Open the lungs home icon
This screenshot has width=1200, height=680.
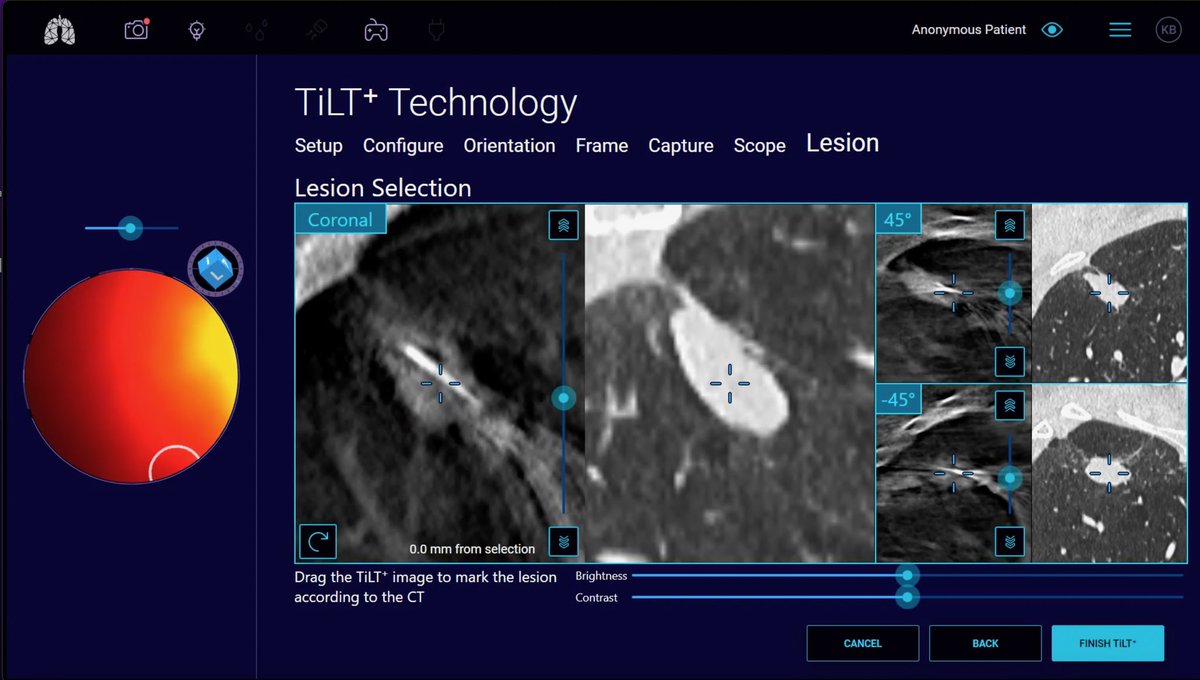point(60,31)
